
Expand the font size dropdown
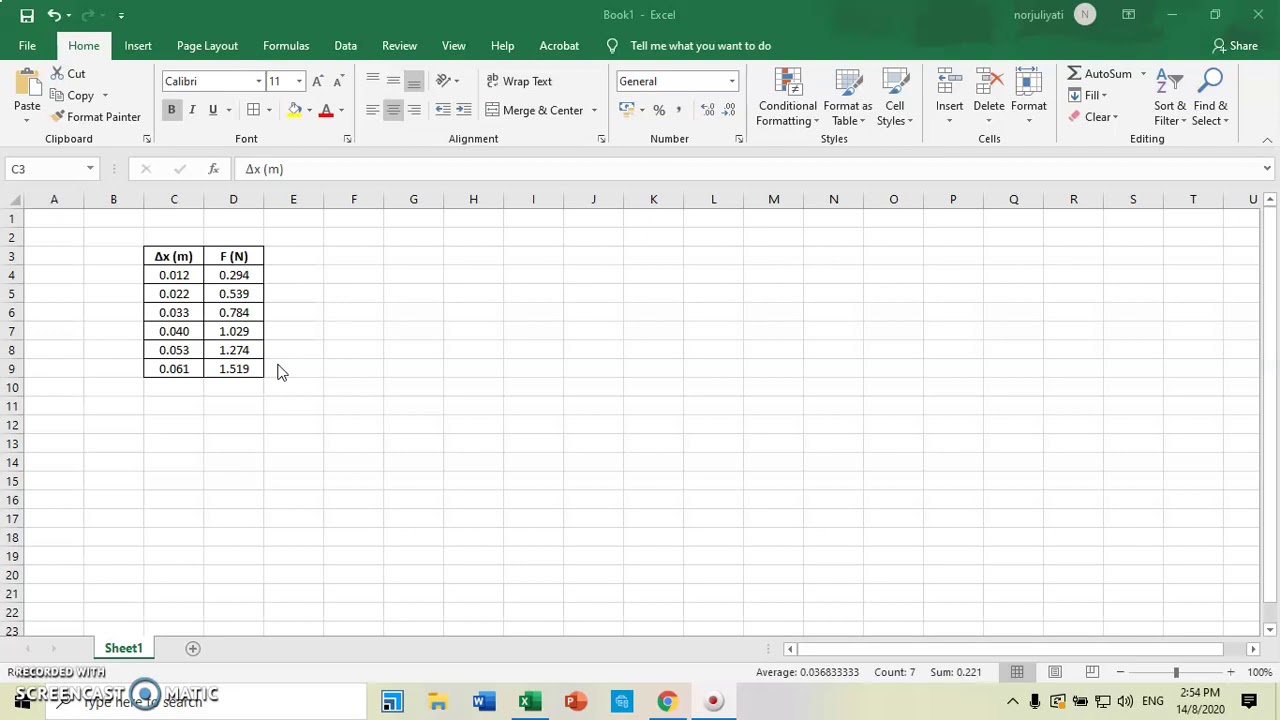pyautogui.click(x=299, y=81)
